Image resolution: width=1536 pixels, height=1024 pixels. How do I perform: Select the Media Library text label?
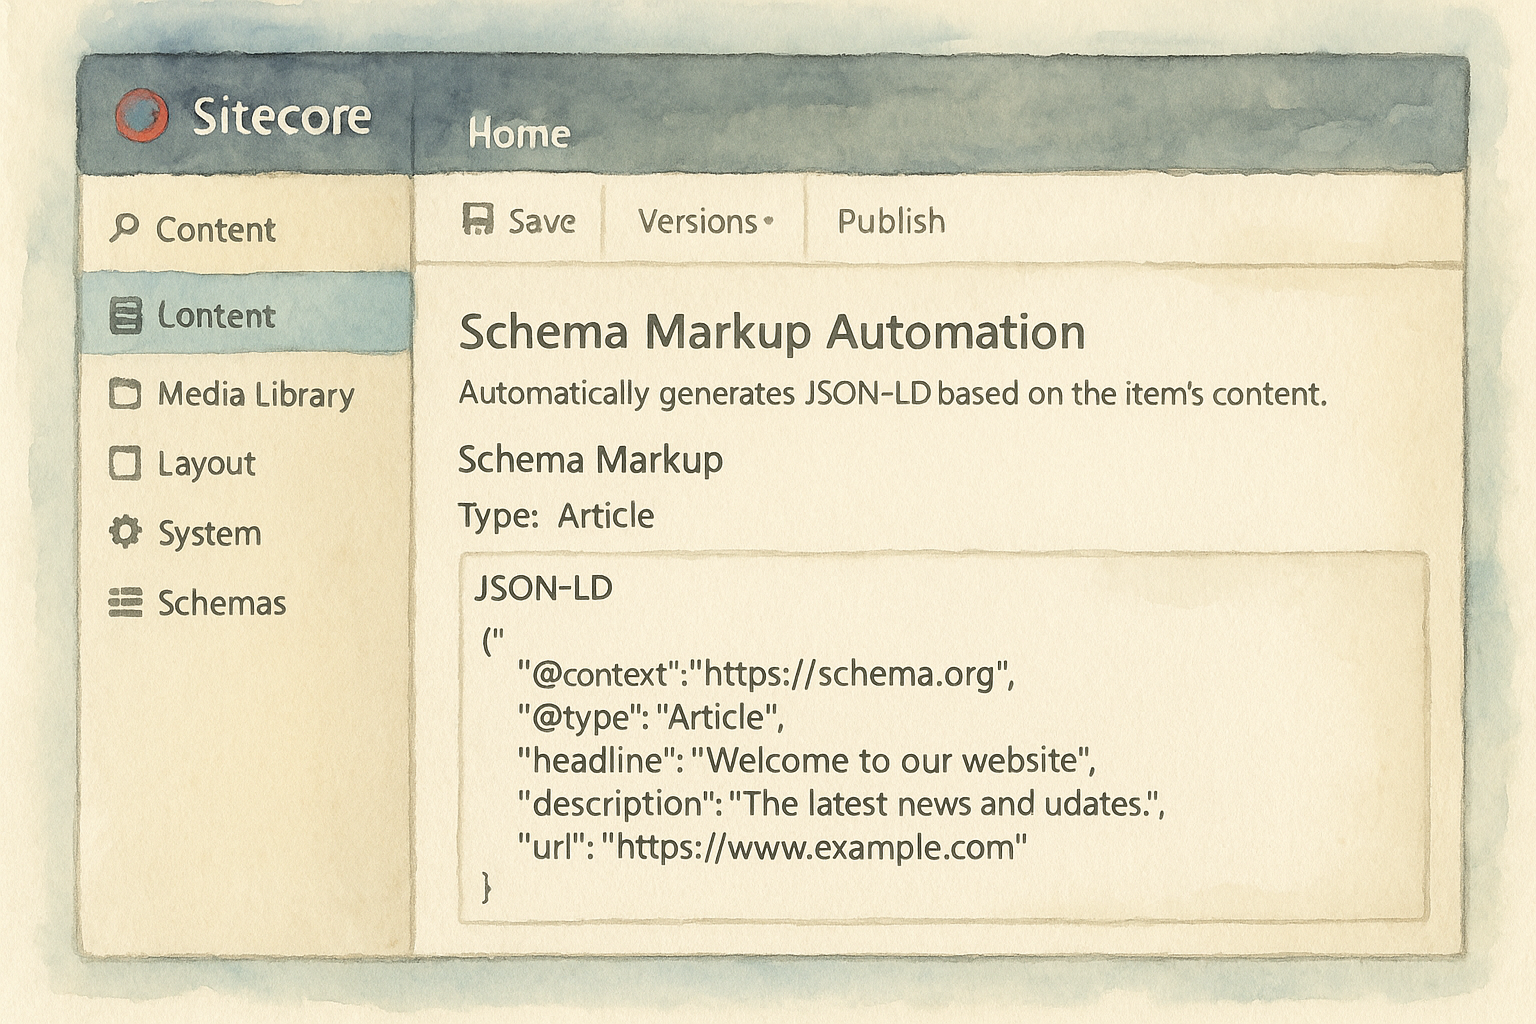256,394
